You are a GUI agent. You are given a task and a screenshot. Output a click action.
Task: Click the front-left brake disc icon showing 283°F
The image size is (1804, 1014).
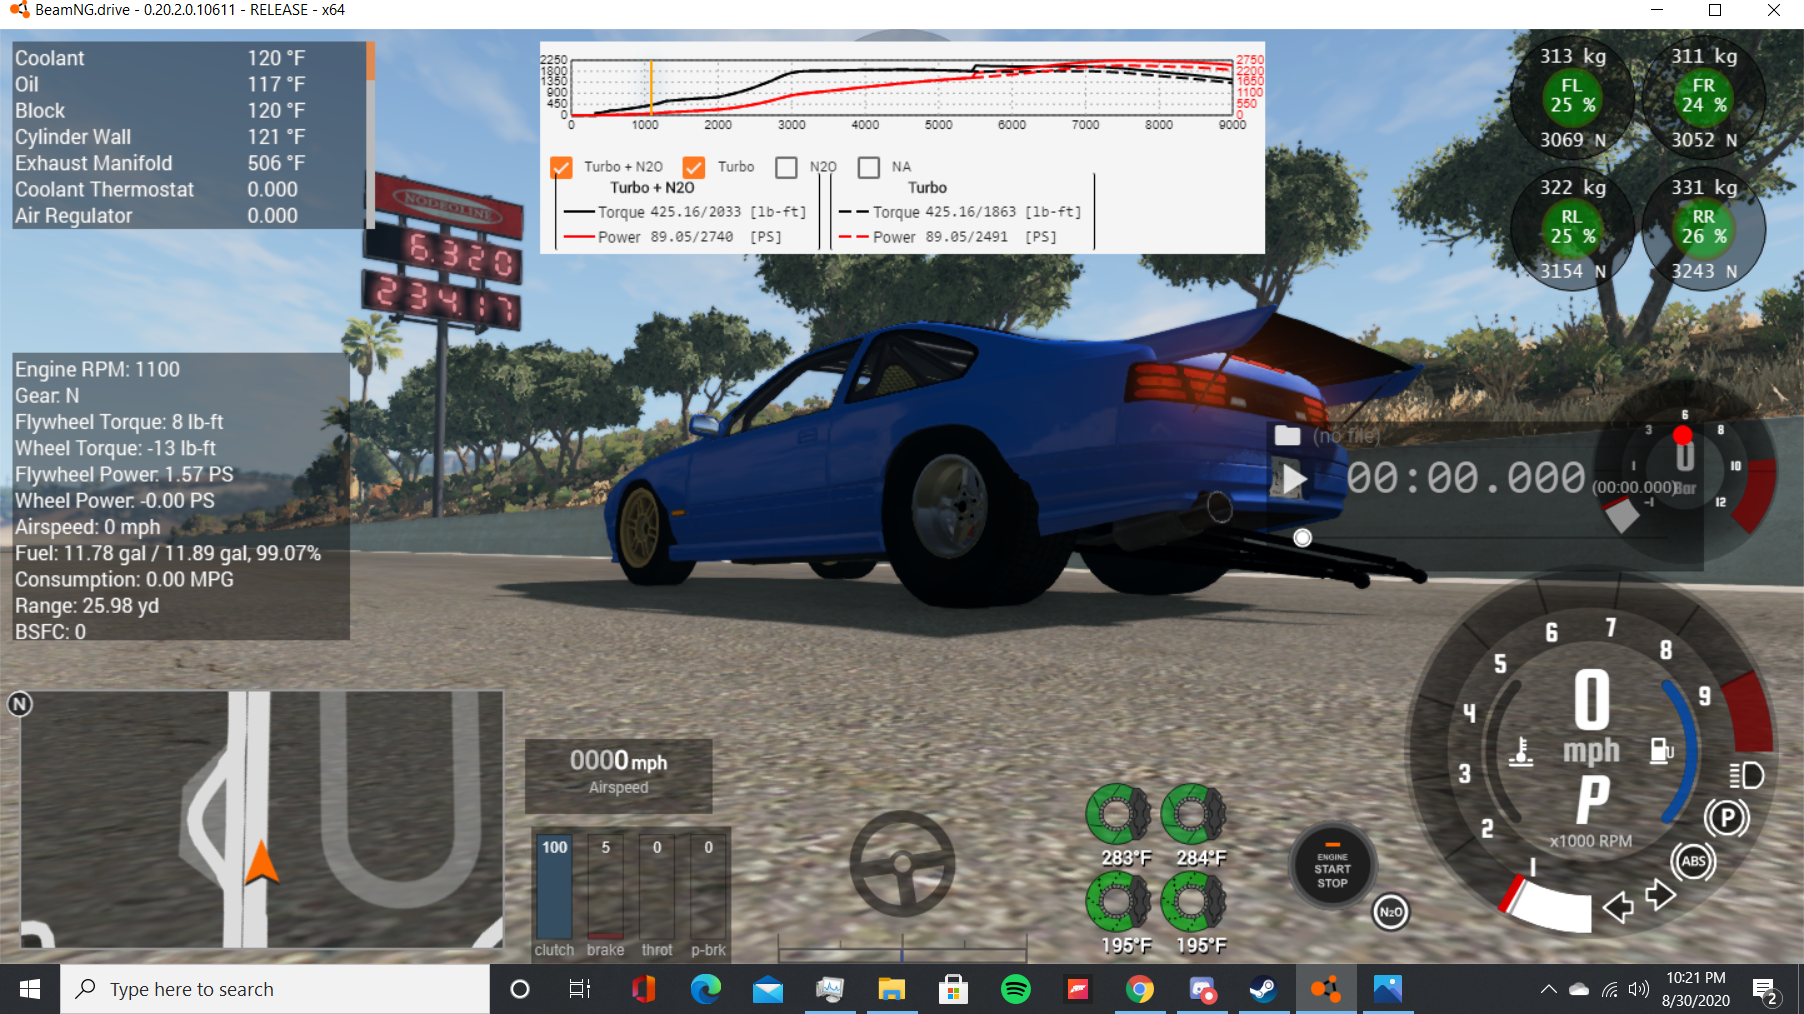[1119, 813]
